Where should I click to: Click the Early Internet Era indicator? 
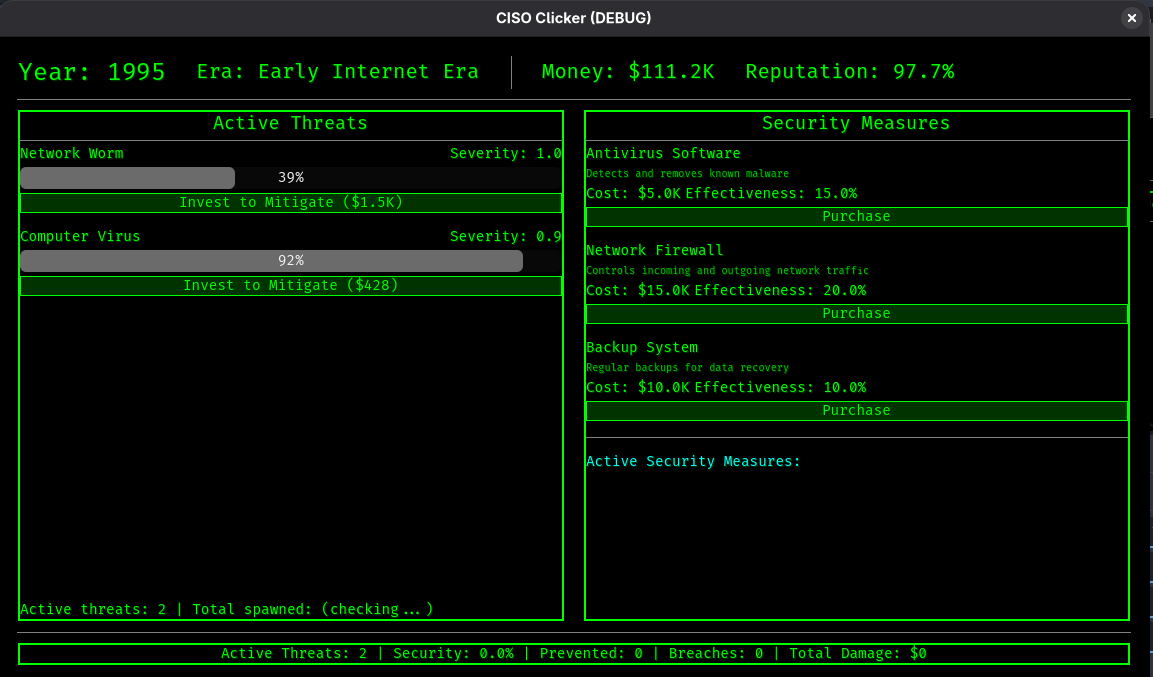pos(337,72)
